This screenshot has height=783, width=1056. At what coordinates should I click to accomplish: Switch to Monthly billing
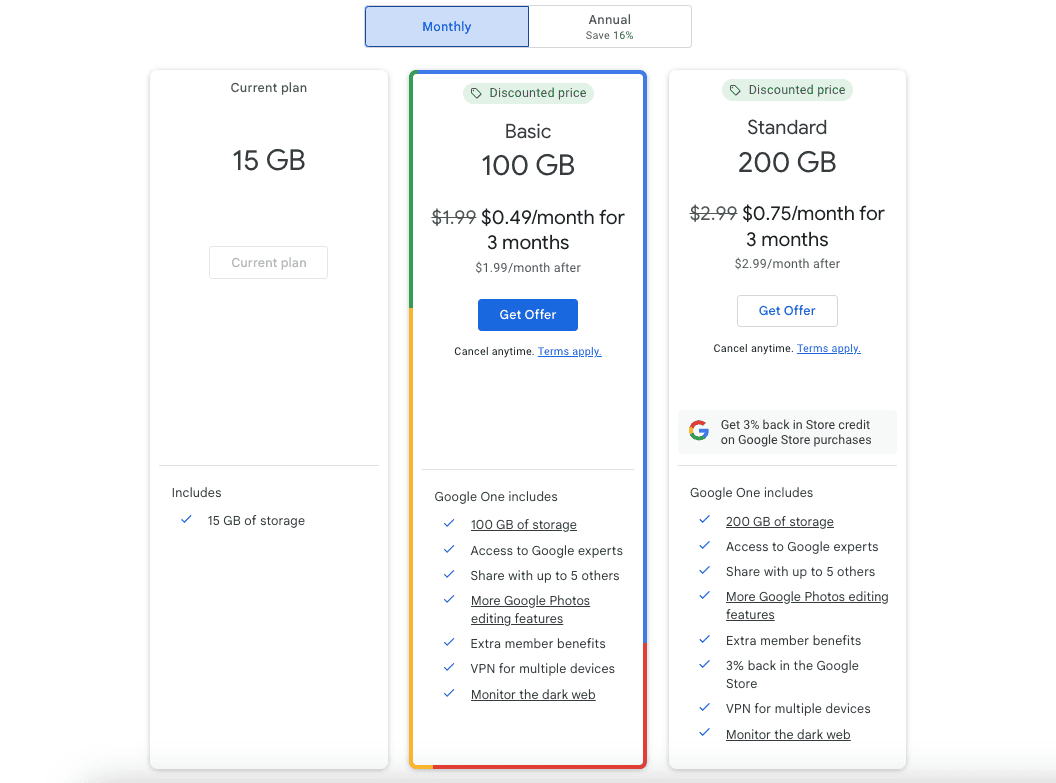point(446,26)
